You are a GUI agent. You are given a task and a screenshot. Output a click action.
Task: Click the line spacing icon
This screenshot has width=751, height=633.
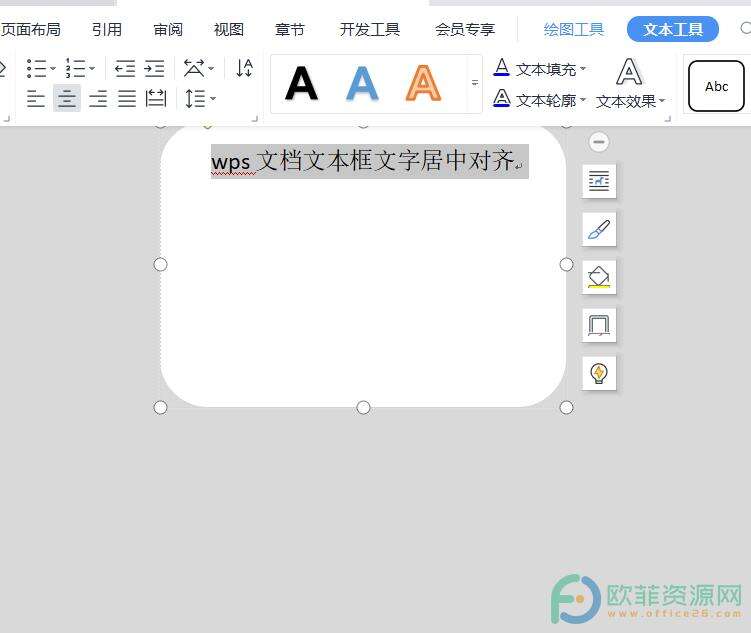[195, 99]
